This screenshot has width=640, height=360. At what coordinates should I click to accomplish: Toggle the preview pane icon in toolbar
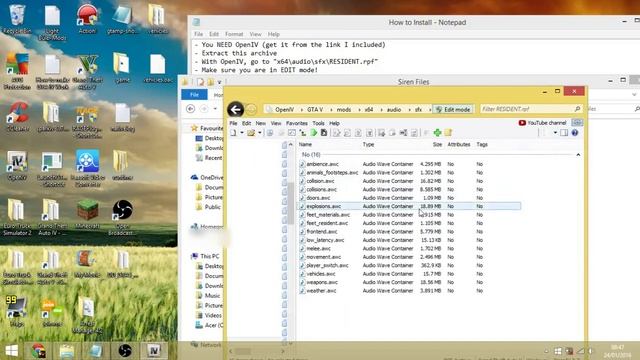(564, 133)
